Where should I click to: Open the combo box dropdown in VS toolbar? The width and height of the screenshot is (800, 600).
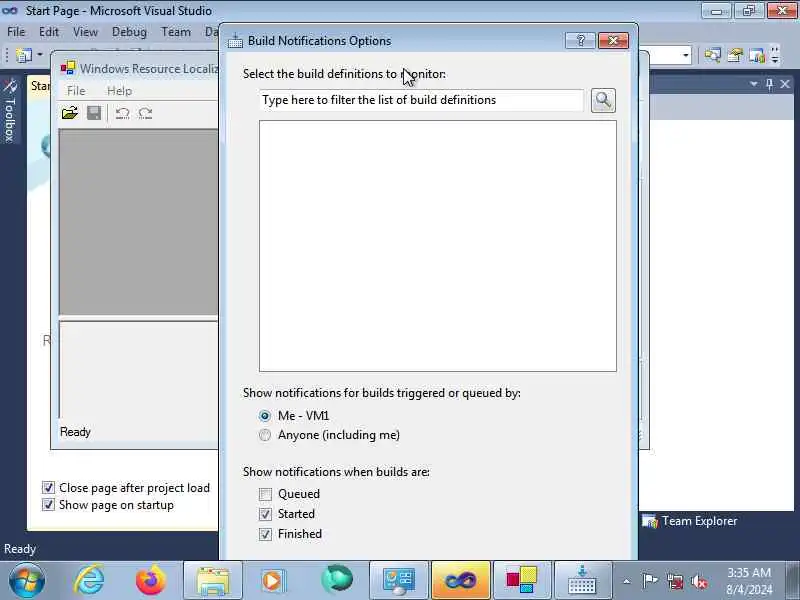[686, 55]
